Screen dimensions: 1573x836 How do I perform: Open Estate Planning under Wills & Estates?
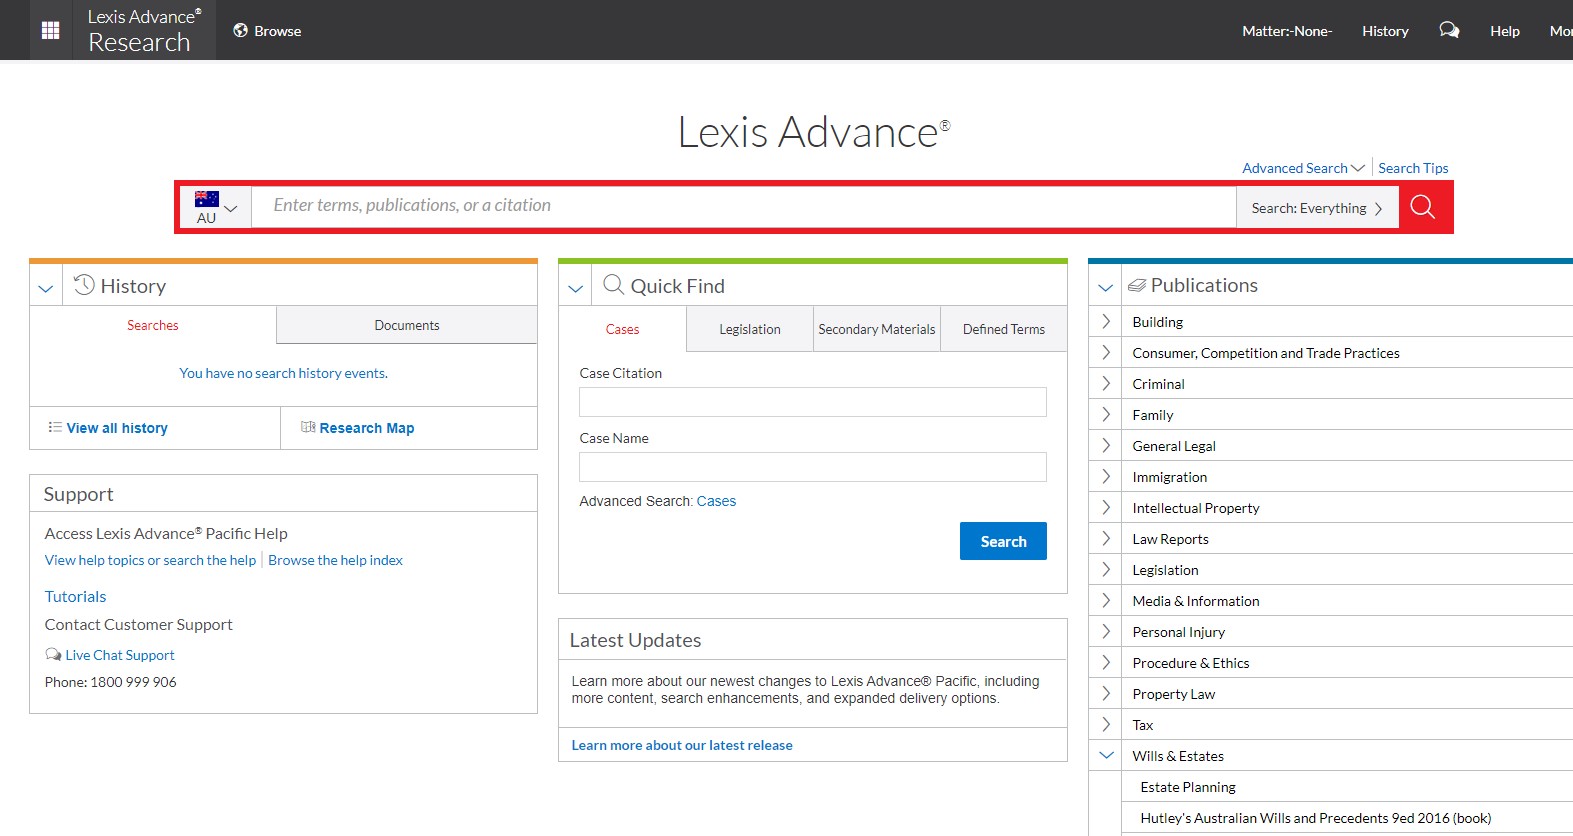point(1188,787)
